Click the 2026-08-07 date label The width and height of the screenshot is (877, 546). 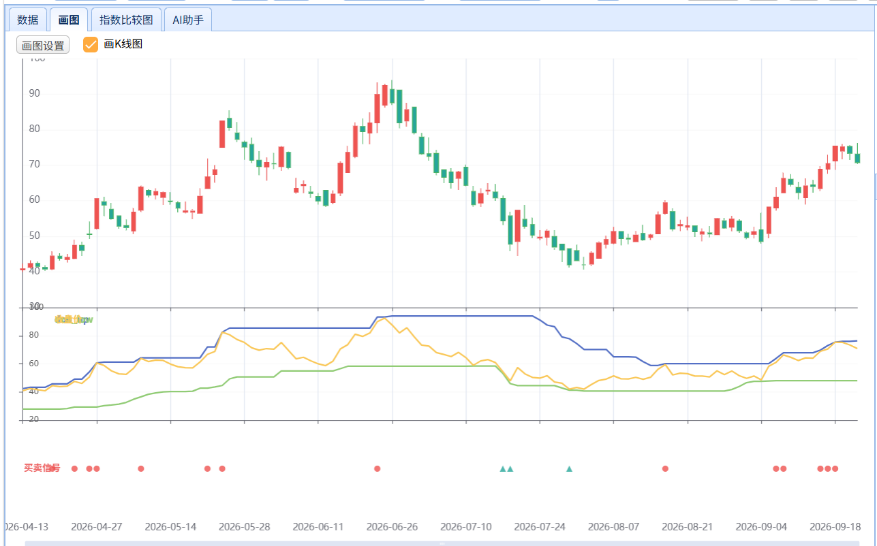614,527
